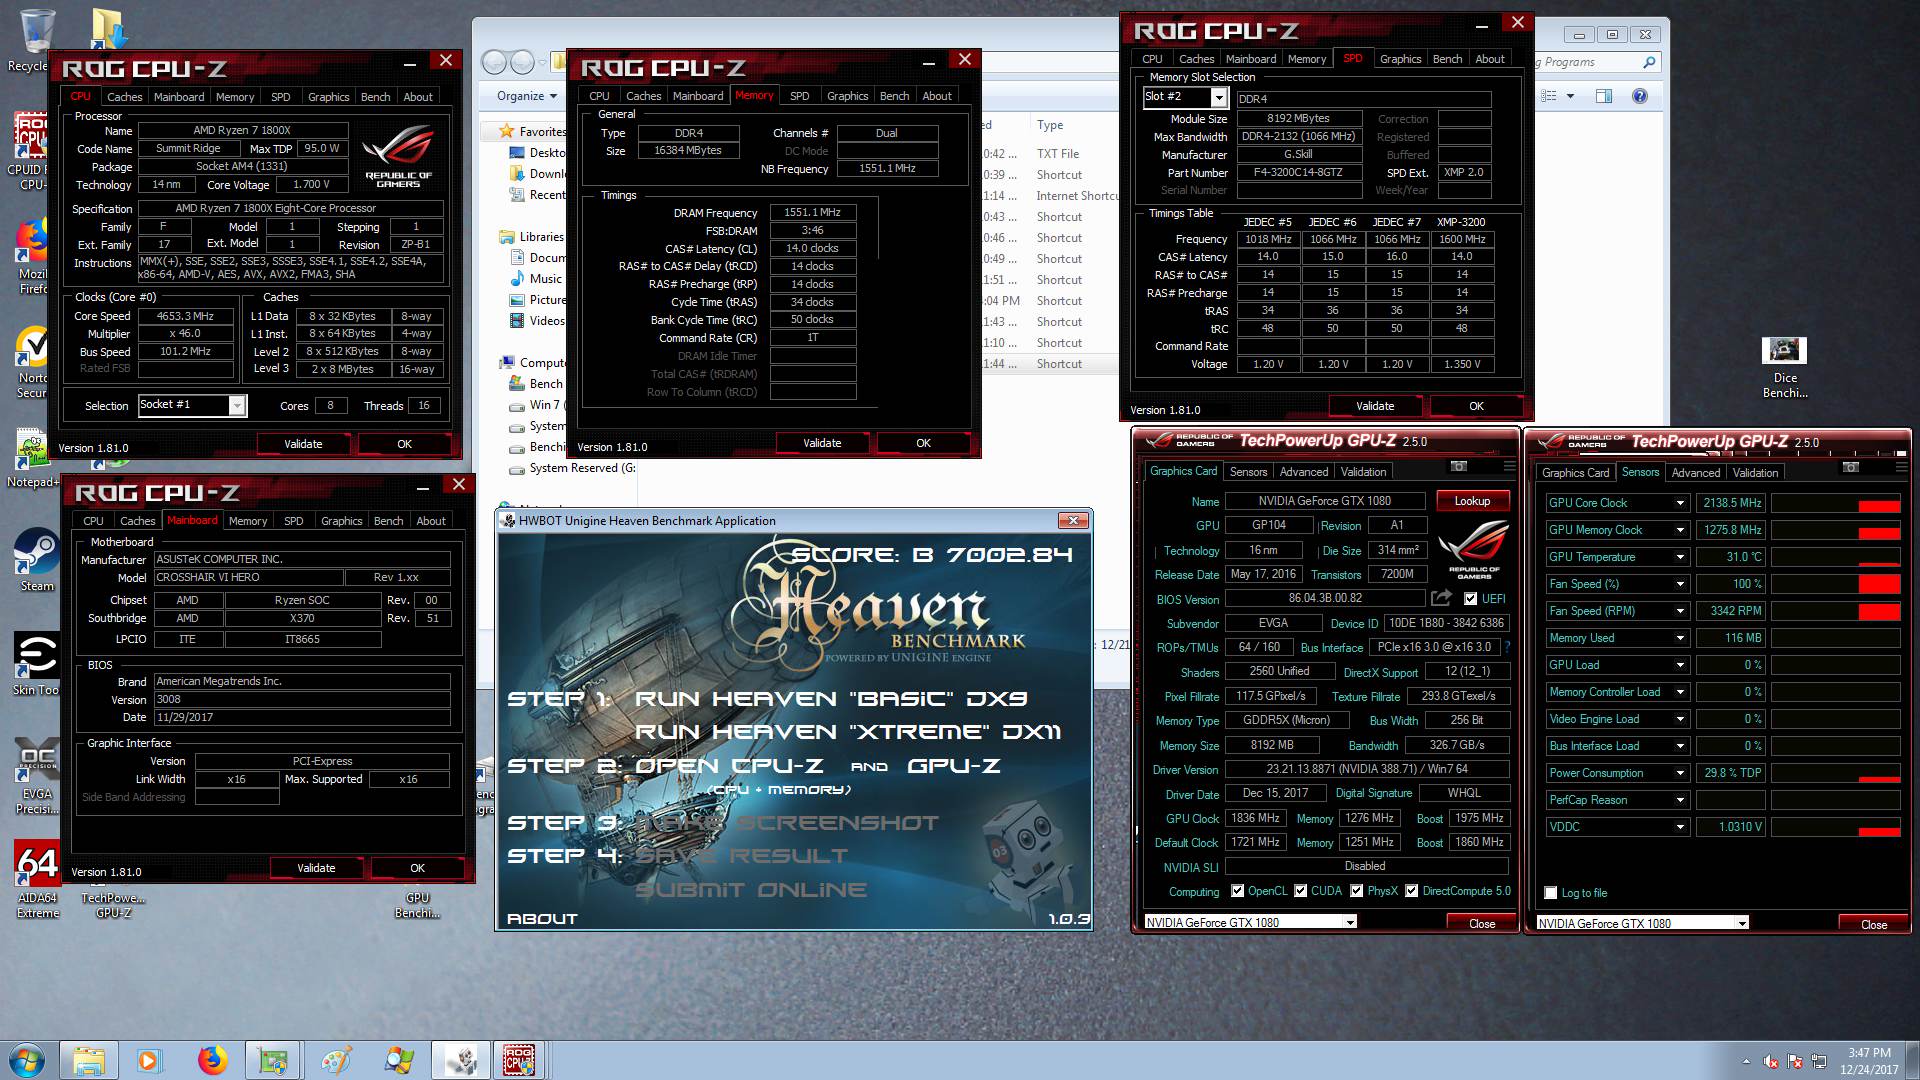1920x1080 pixels.
Task: Toggle the PhysX checkbox
Action: tap(1357, 891)
